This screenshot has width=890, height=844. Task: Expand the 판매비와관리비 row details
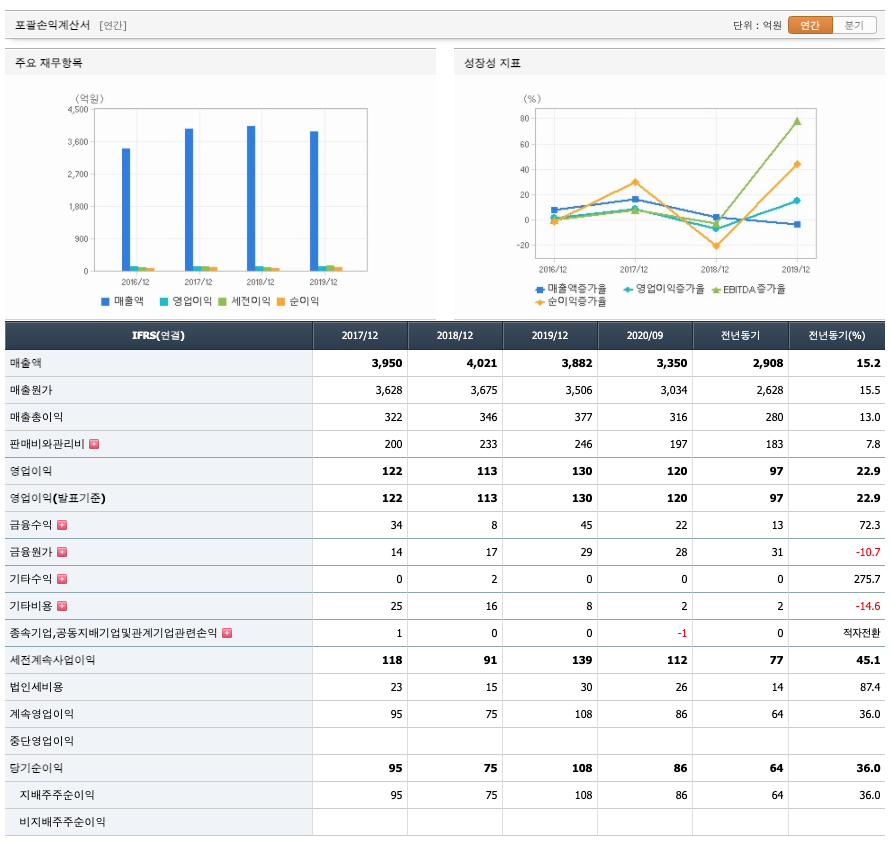click(x=94, y=444)
